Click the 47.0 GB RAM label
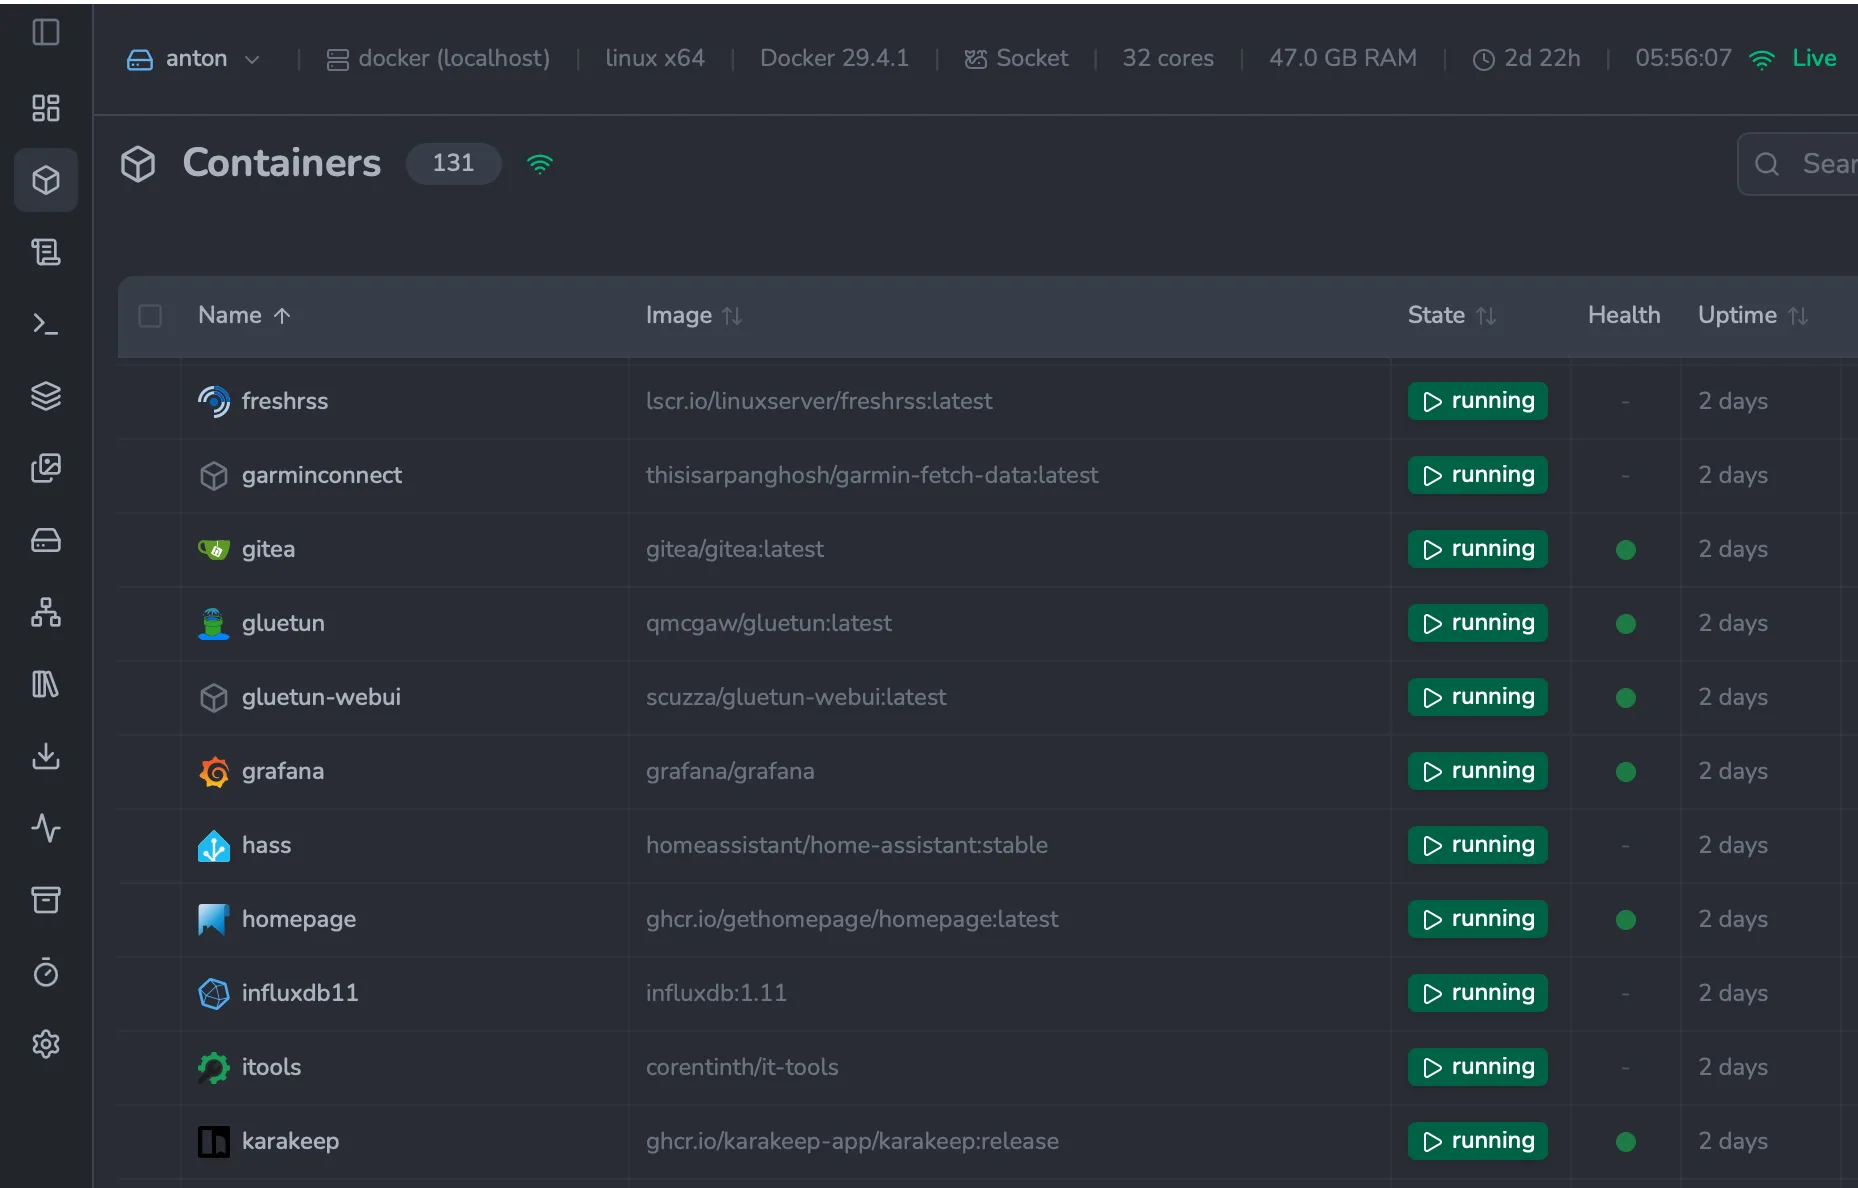 pyautogui.click(x=1343, y=58)
